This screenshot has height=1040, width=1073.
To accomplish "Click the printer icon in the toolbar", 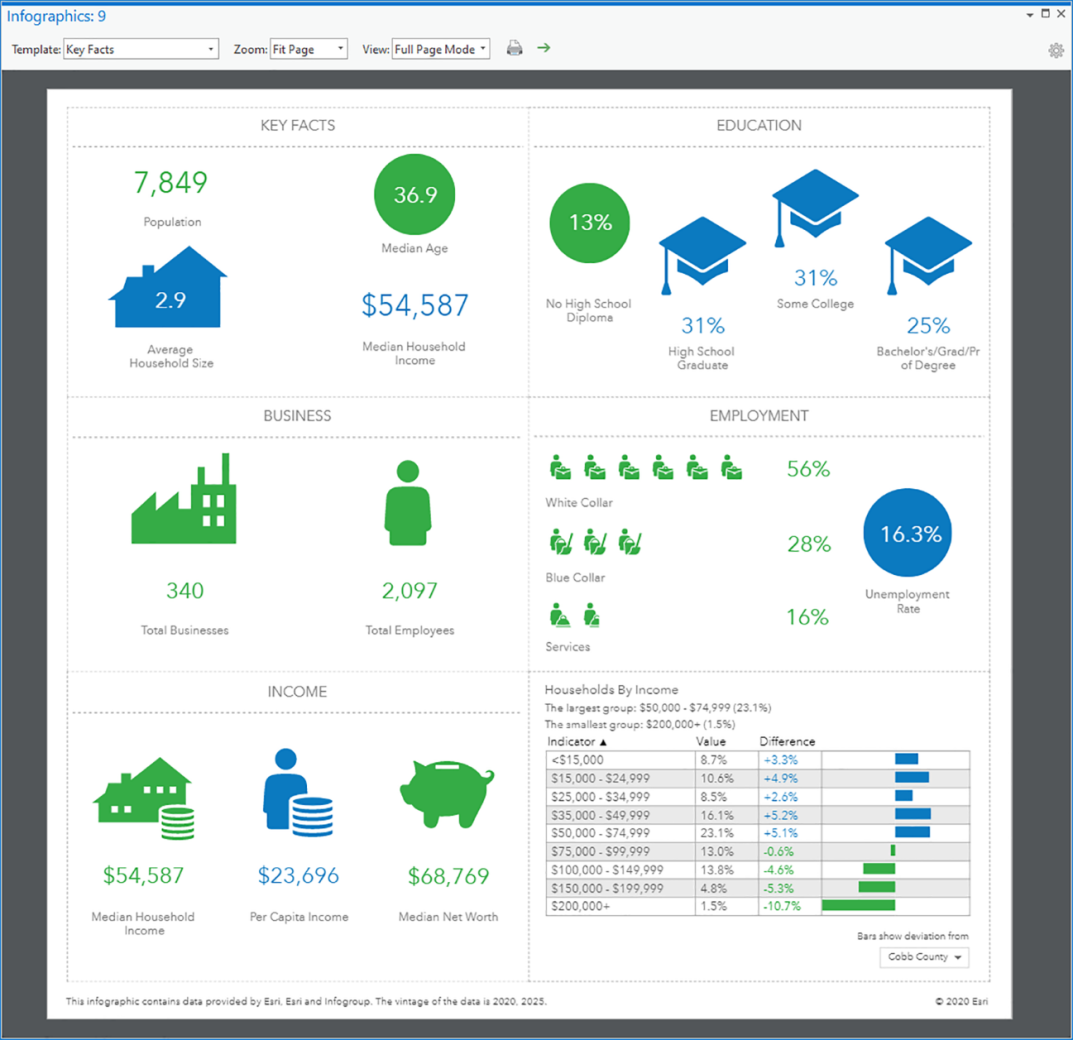I will point(514,48).
